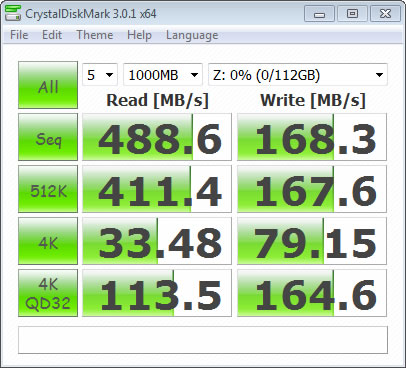
Task: Open the Theme menu
Action: click(x=95, y=35)
